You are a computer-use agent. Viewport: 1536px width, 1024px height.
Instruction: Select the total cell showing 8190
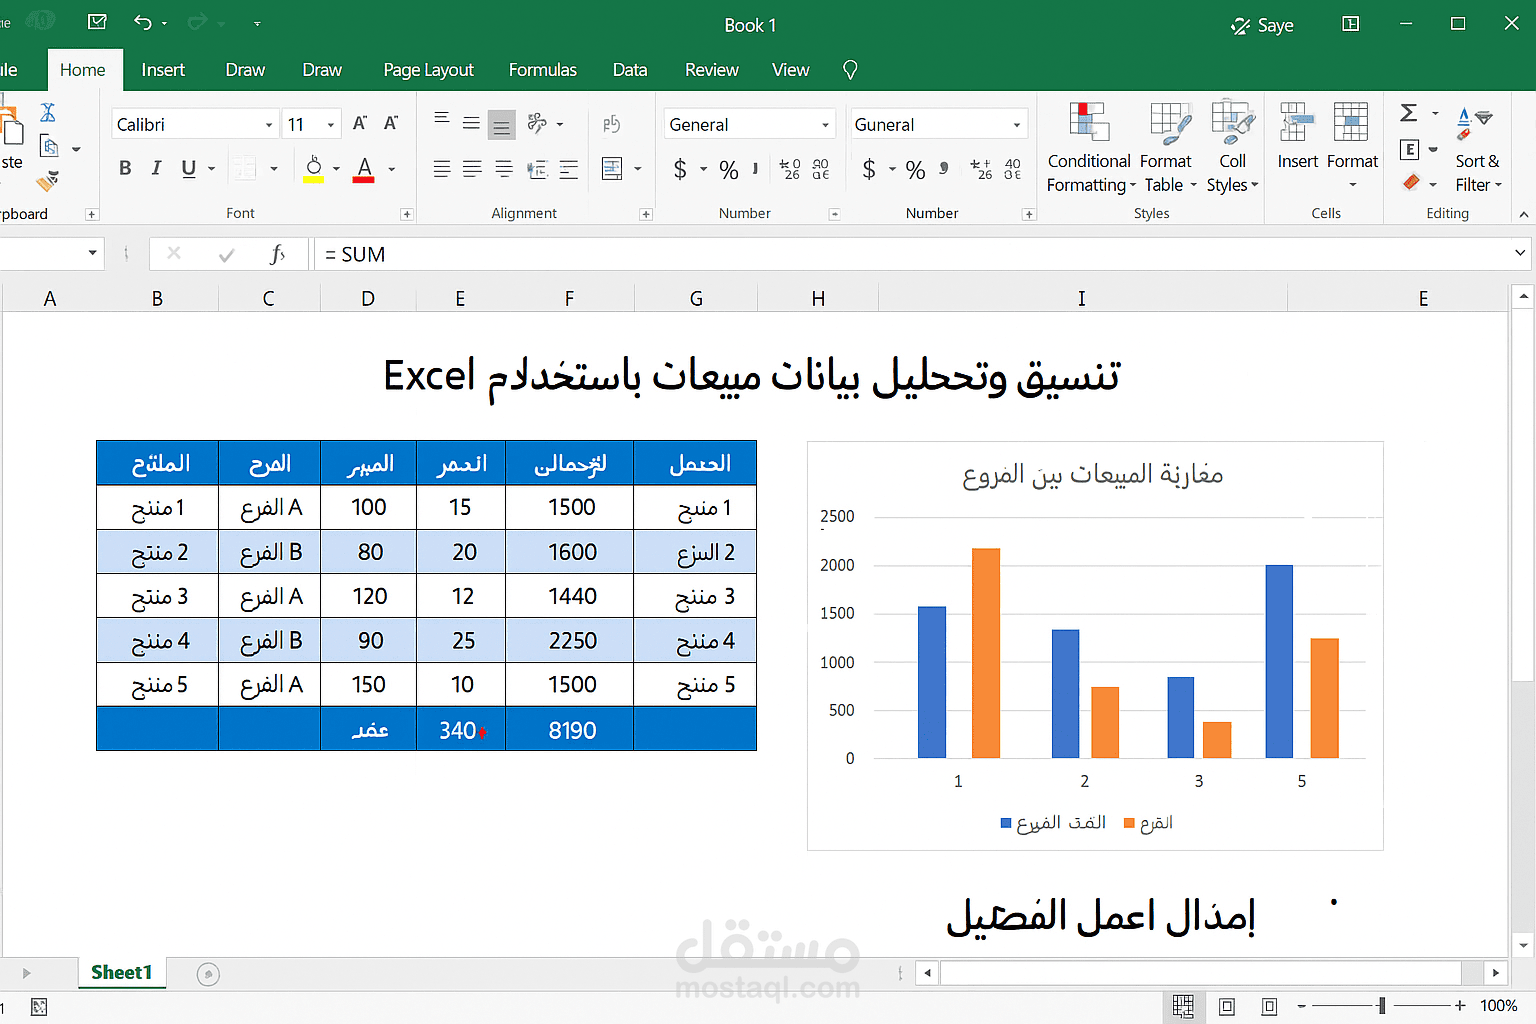[x=571, y=729]
